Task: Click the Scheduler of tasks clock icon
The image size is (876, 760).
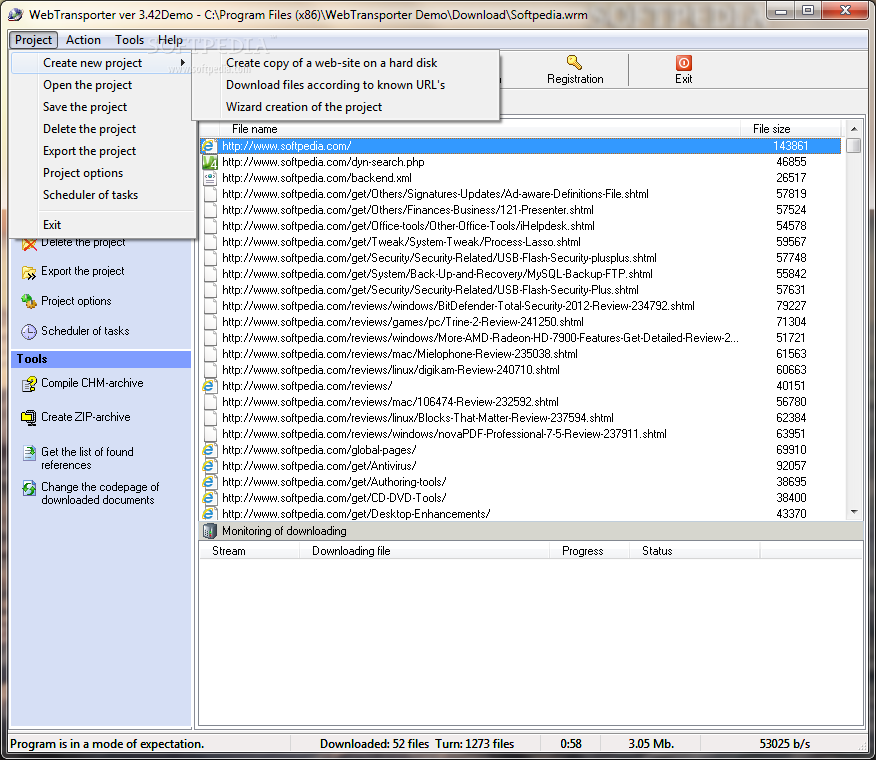Action: point(28,331)
